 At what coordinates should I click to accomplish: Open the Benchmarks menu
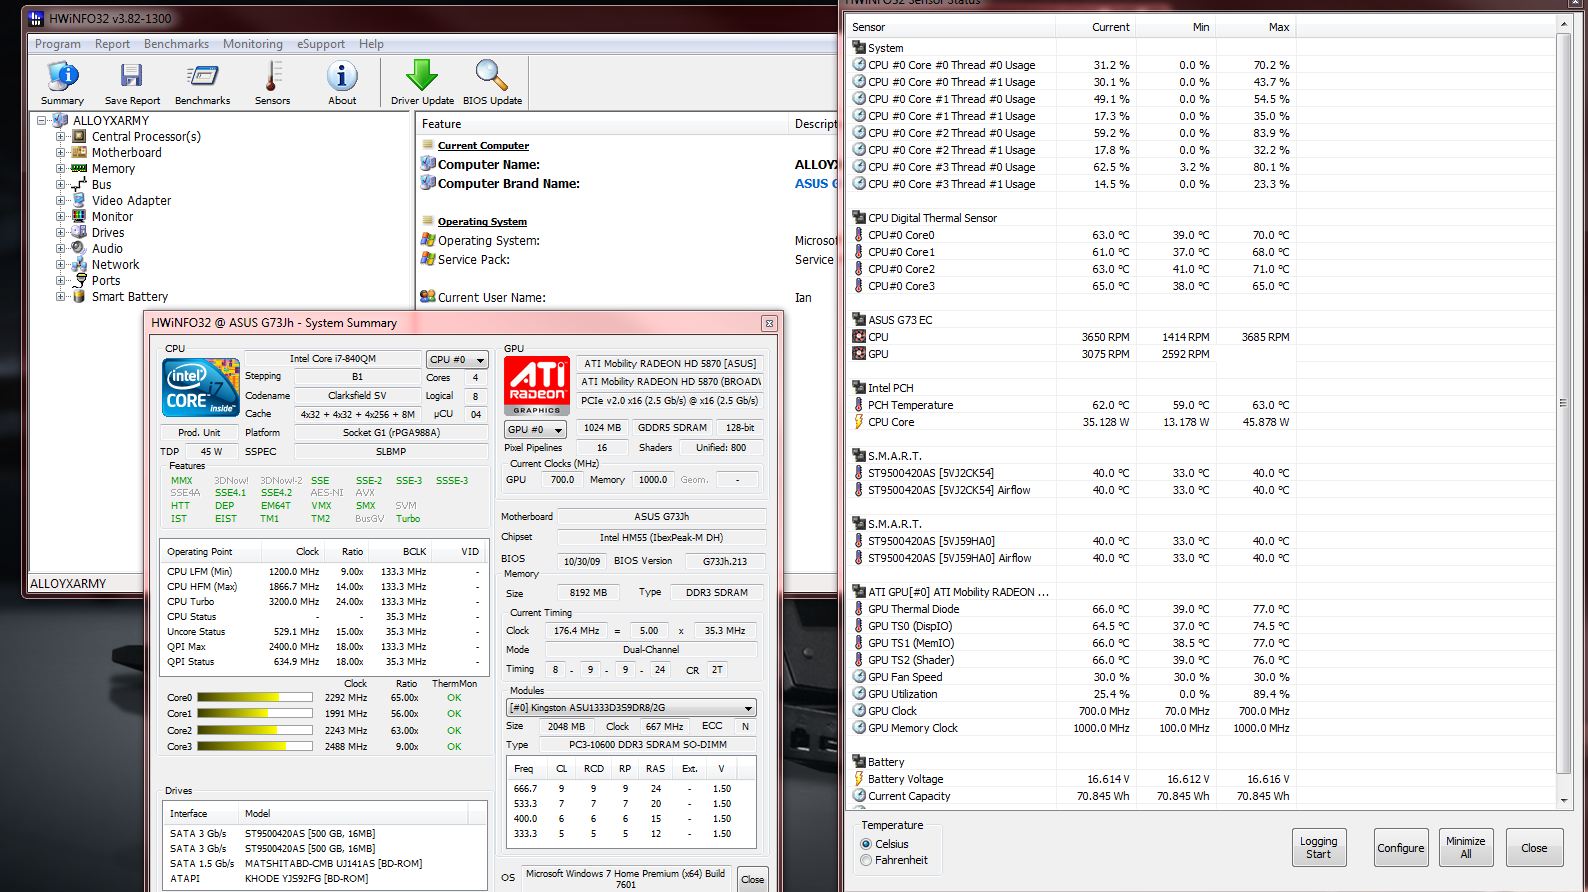176,44
